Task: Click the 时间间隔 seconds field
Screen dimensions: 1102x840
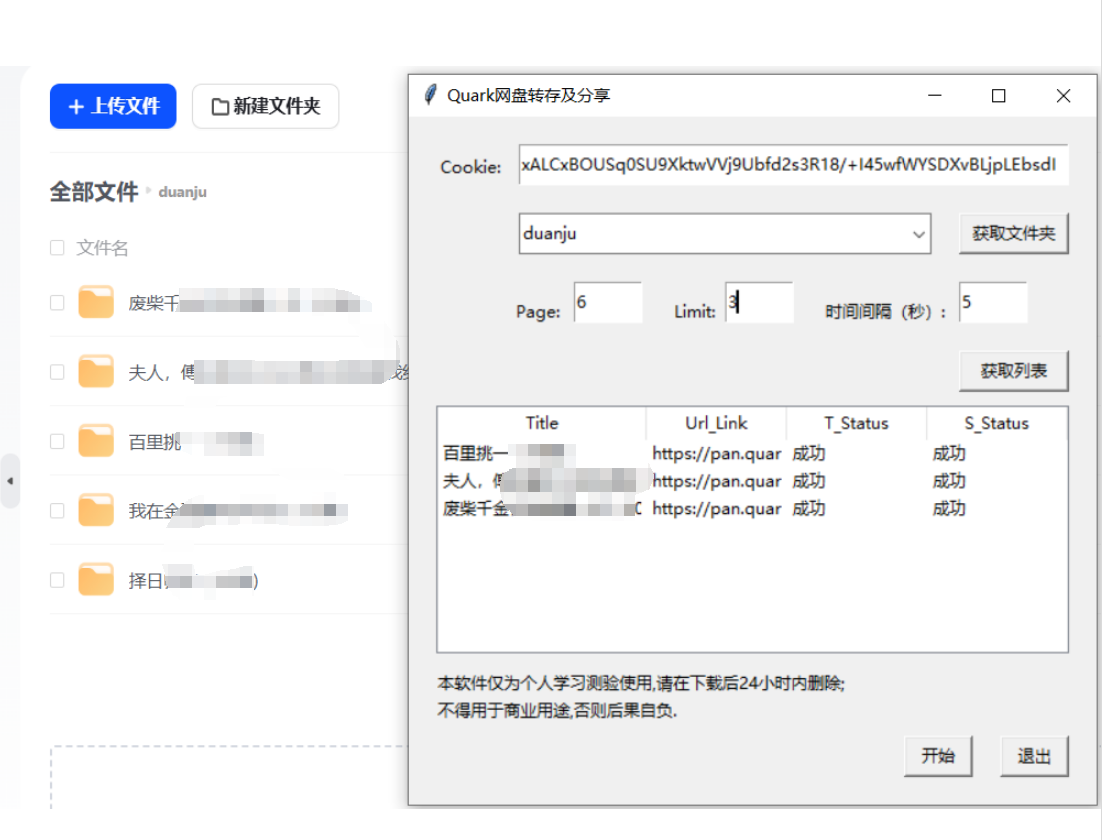Action: [993, 302]
